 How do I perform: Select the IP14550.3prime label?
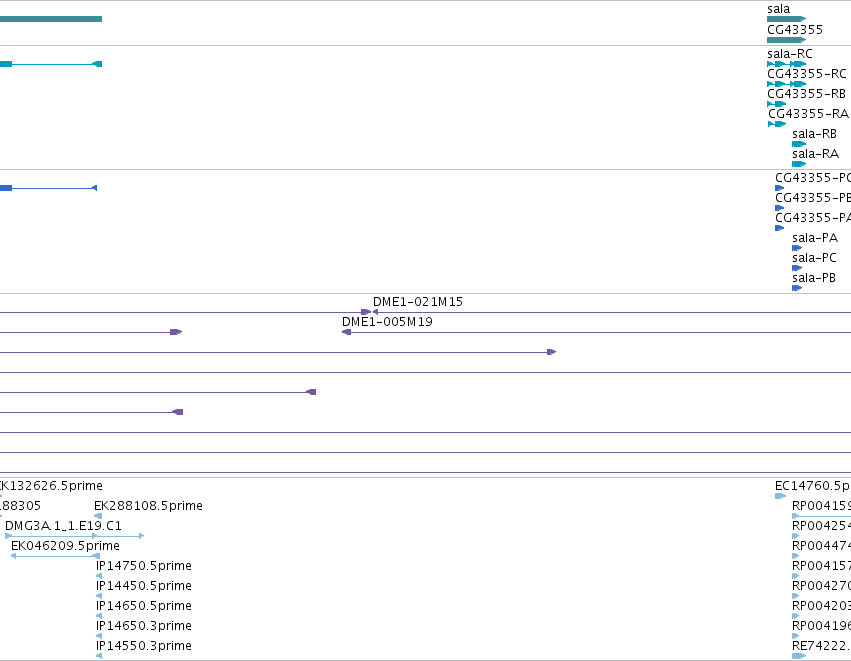[144, 645]
